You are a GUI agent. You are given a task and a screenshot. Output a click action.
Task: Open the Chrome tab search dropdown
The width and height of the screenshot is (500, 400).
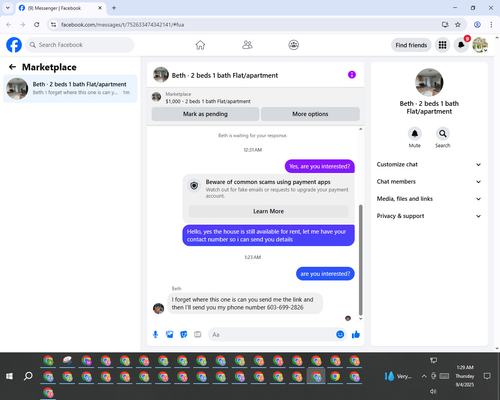8,8
